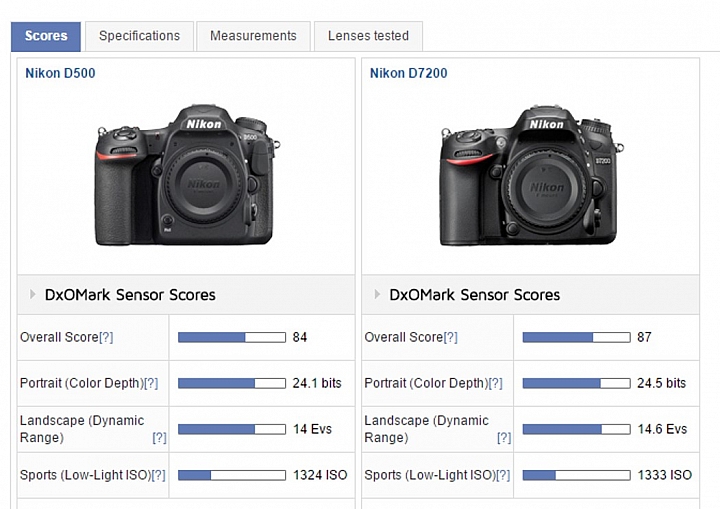Open the Lenses tested tab
720x509 pixels.
[x=368, y=36]
